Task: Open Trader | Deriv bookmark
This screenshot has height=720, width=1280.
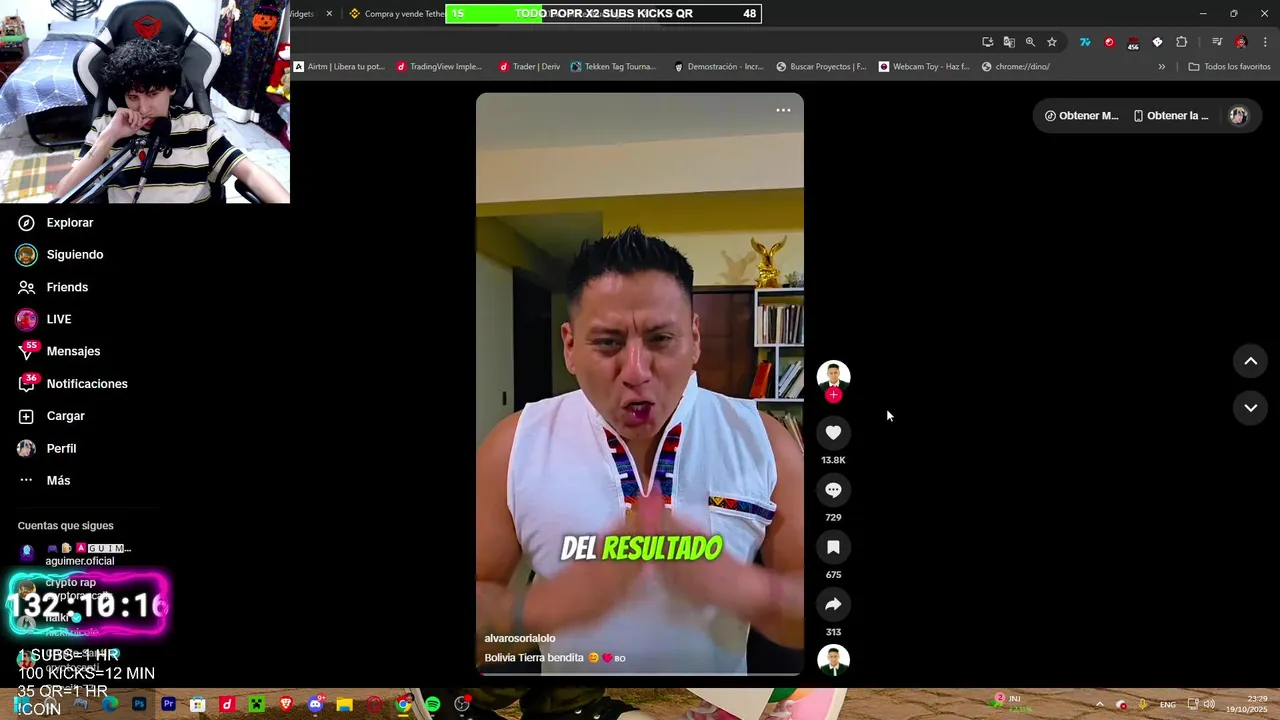Action: pos(529,67)
